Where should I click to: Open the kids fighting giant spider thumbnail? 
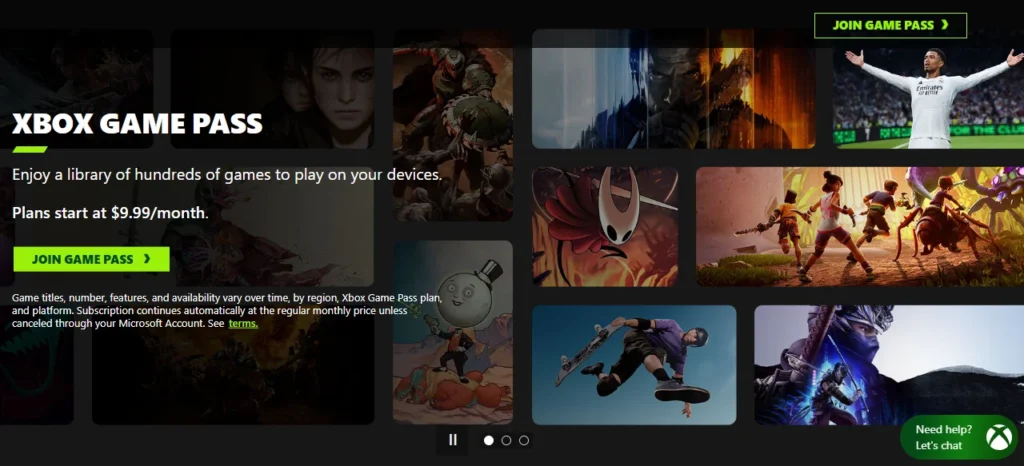point(859,226)
